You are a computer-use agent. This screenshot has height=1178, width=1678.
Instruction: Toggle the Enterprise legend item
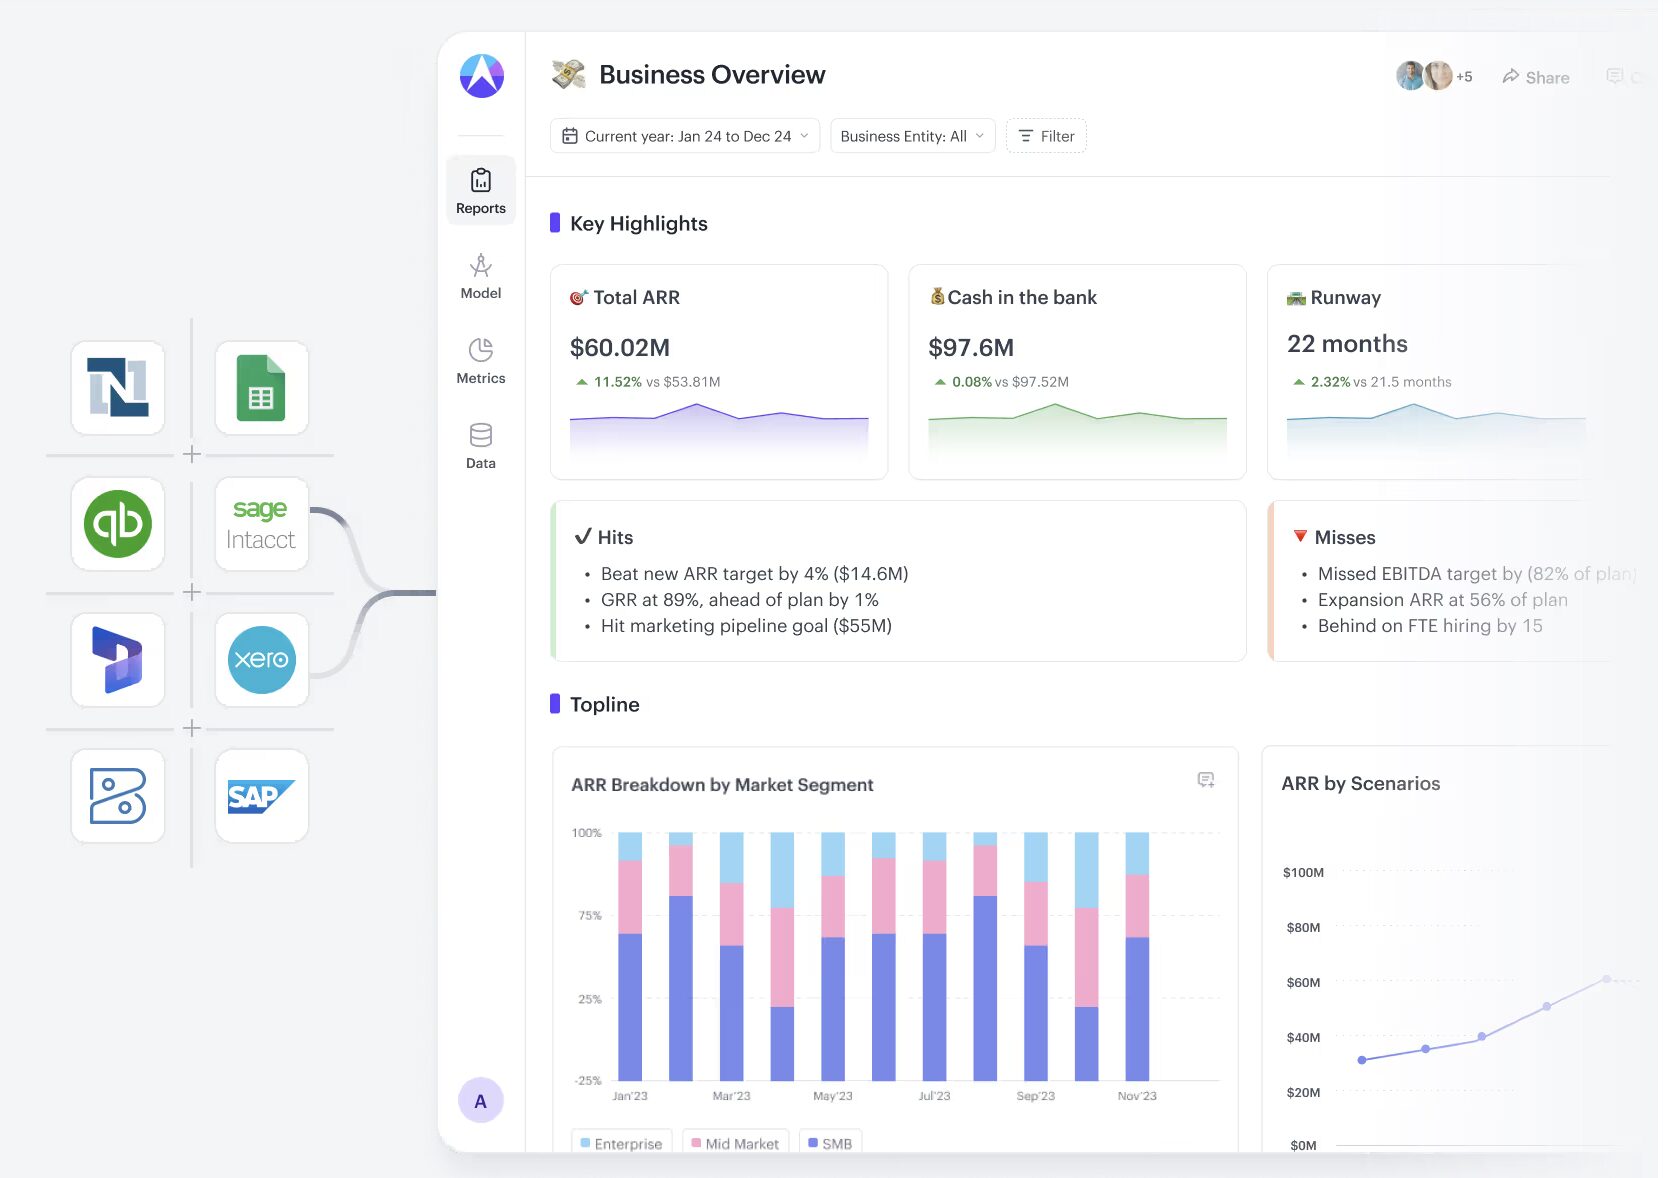tap(621, 1143)
